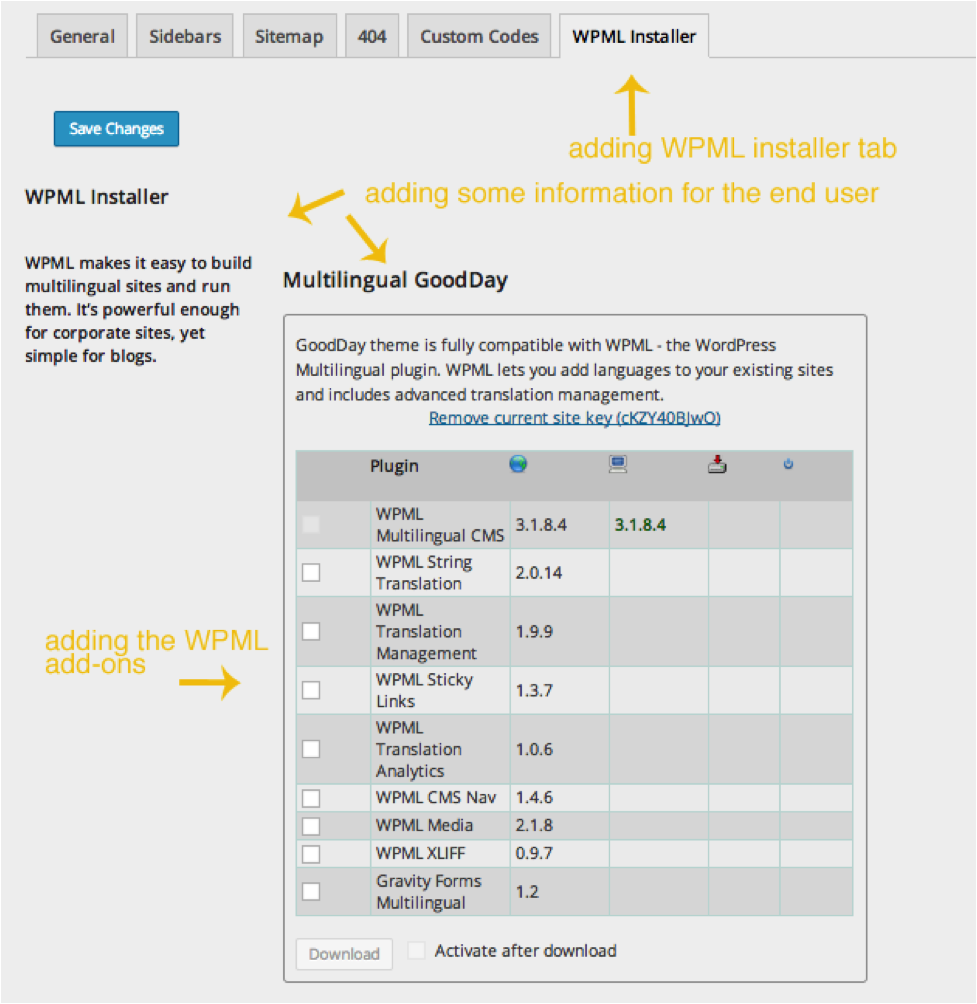This screenshot has height=1004, width=977.
Task: Check the WPML String Translation checkbox
Action: (311, 572)
